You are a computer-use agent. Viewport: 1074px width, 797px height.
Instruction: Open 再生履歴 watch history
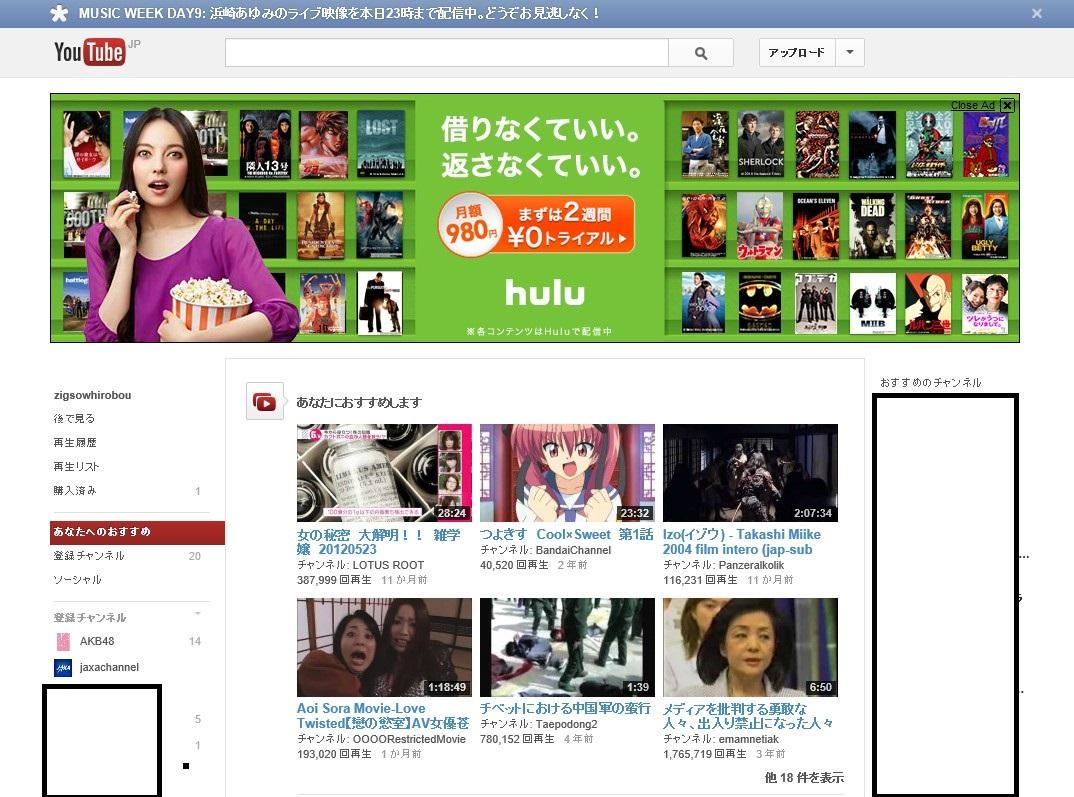75,442
